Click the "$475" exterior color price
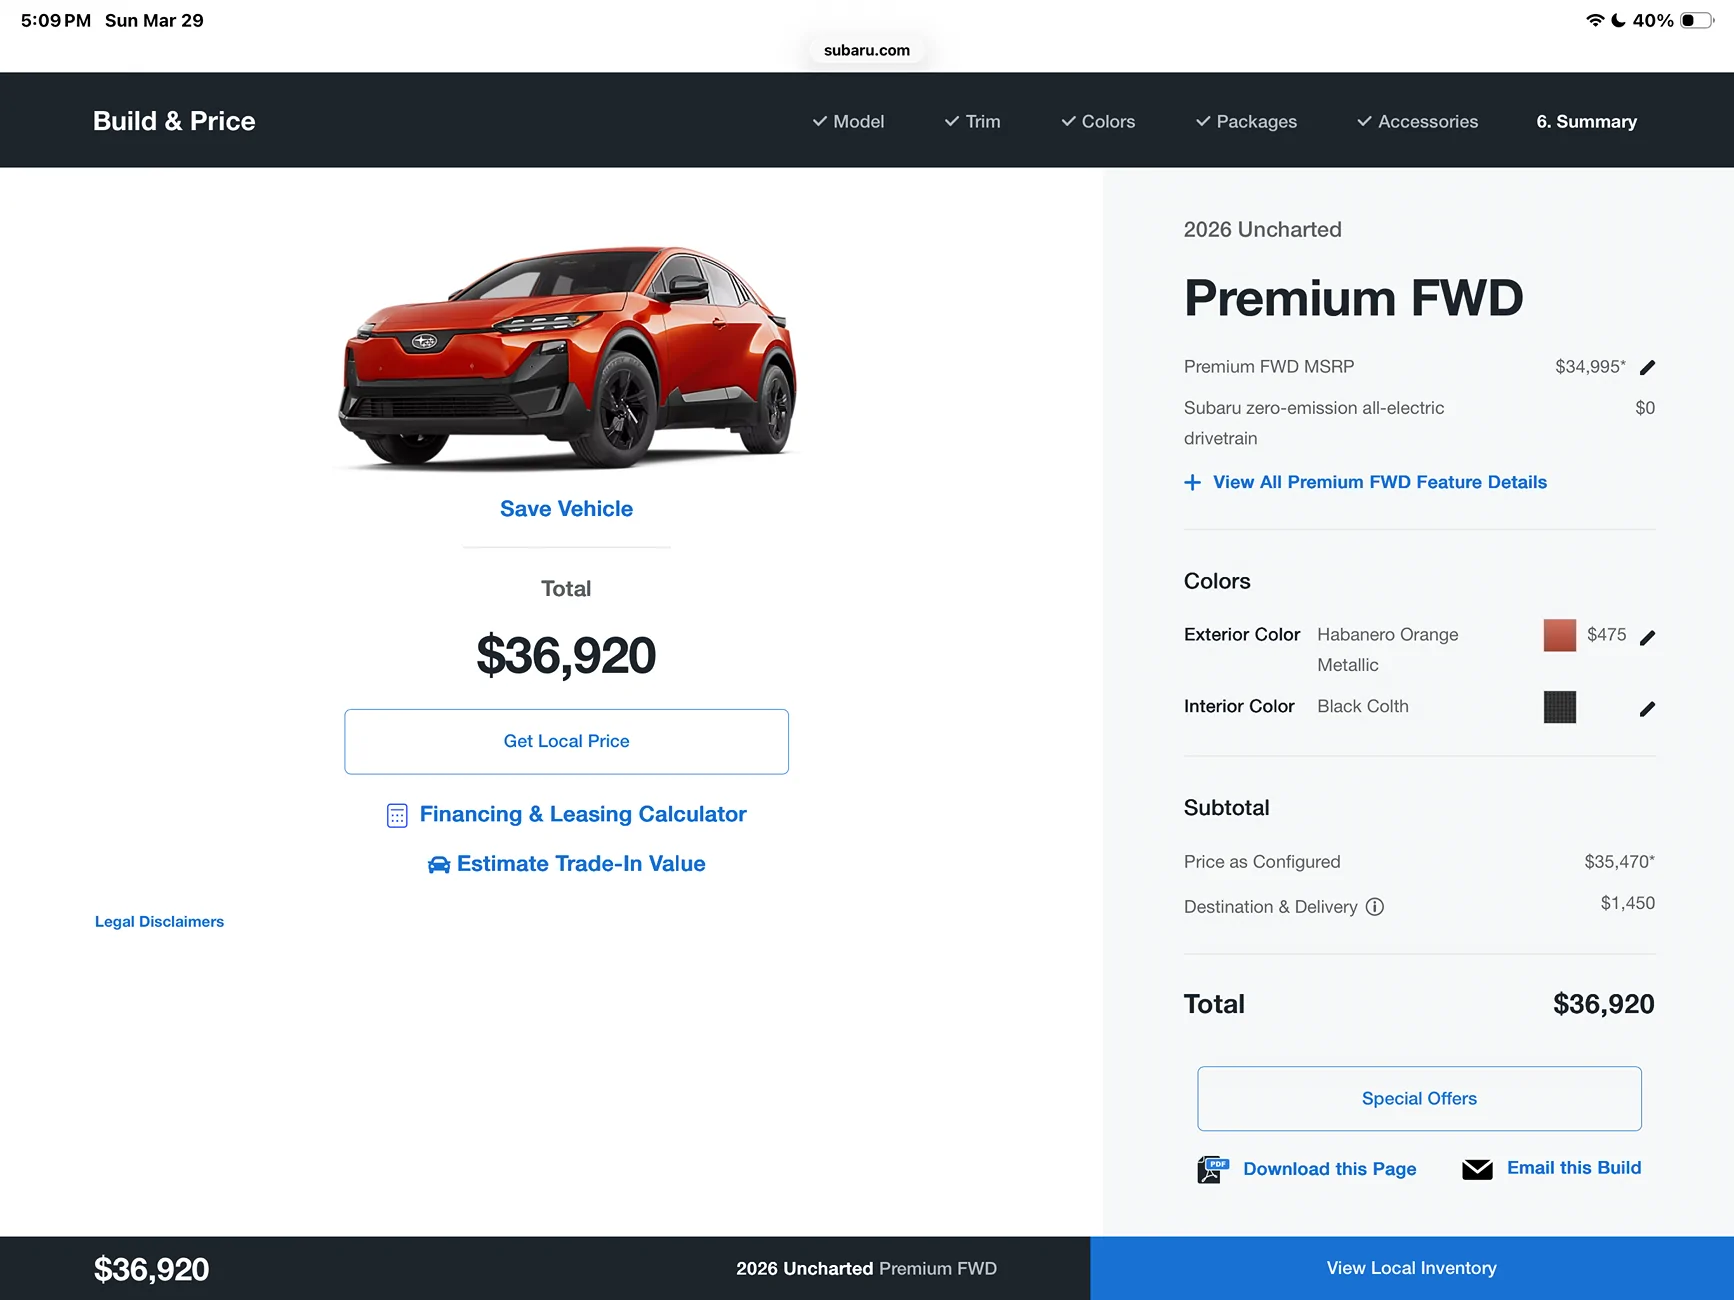This screenshot has width=1734, height=1300. pos(1606,635)
